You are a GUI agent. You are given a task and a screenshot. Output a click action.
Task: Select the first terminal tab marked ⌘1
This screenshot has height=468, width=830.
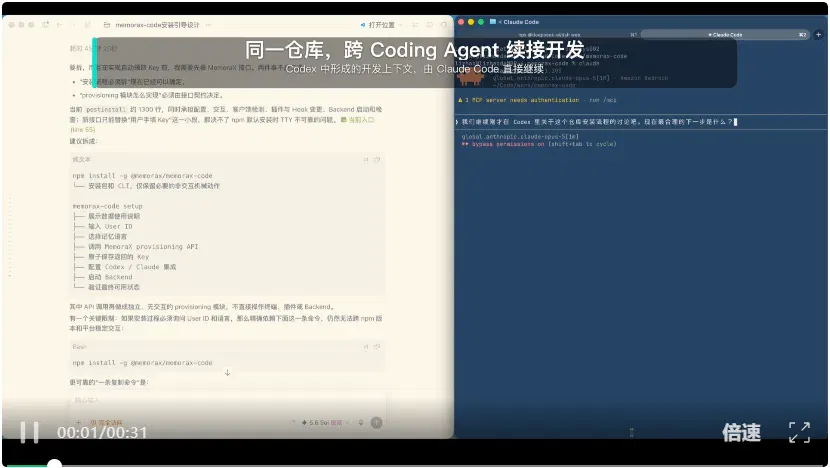click(x=551, y=34)
